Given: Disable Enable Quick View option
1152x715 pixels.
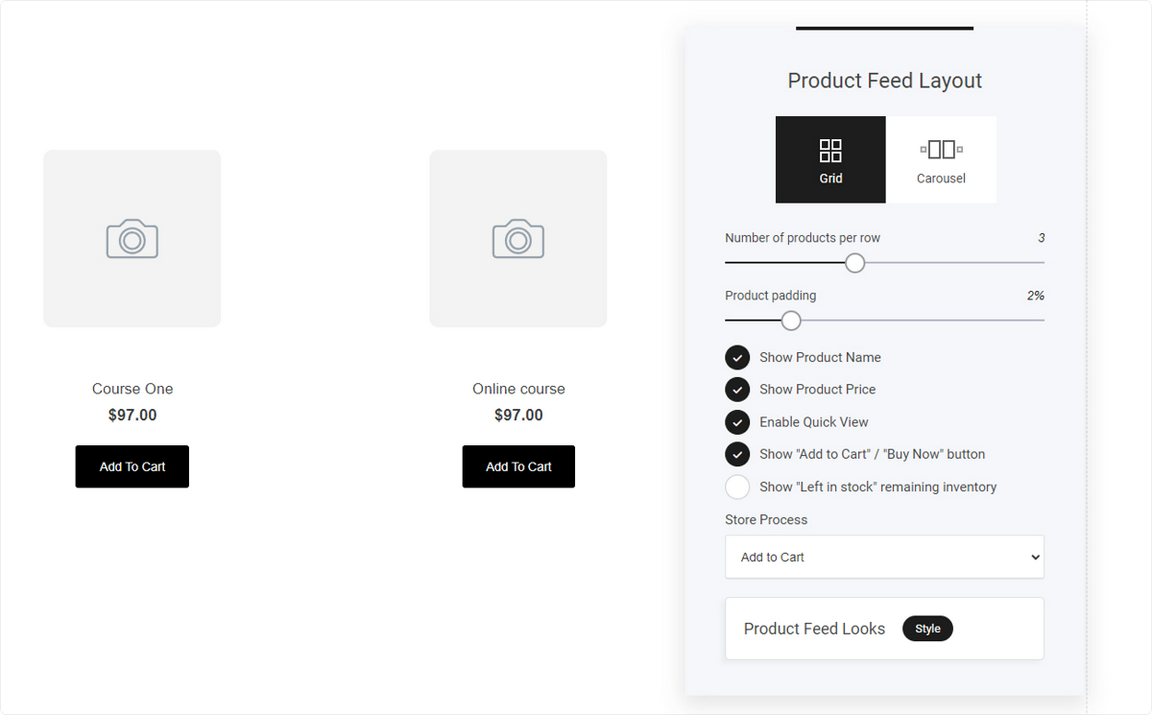Looking at the screenshot, I should point(737,422).
